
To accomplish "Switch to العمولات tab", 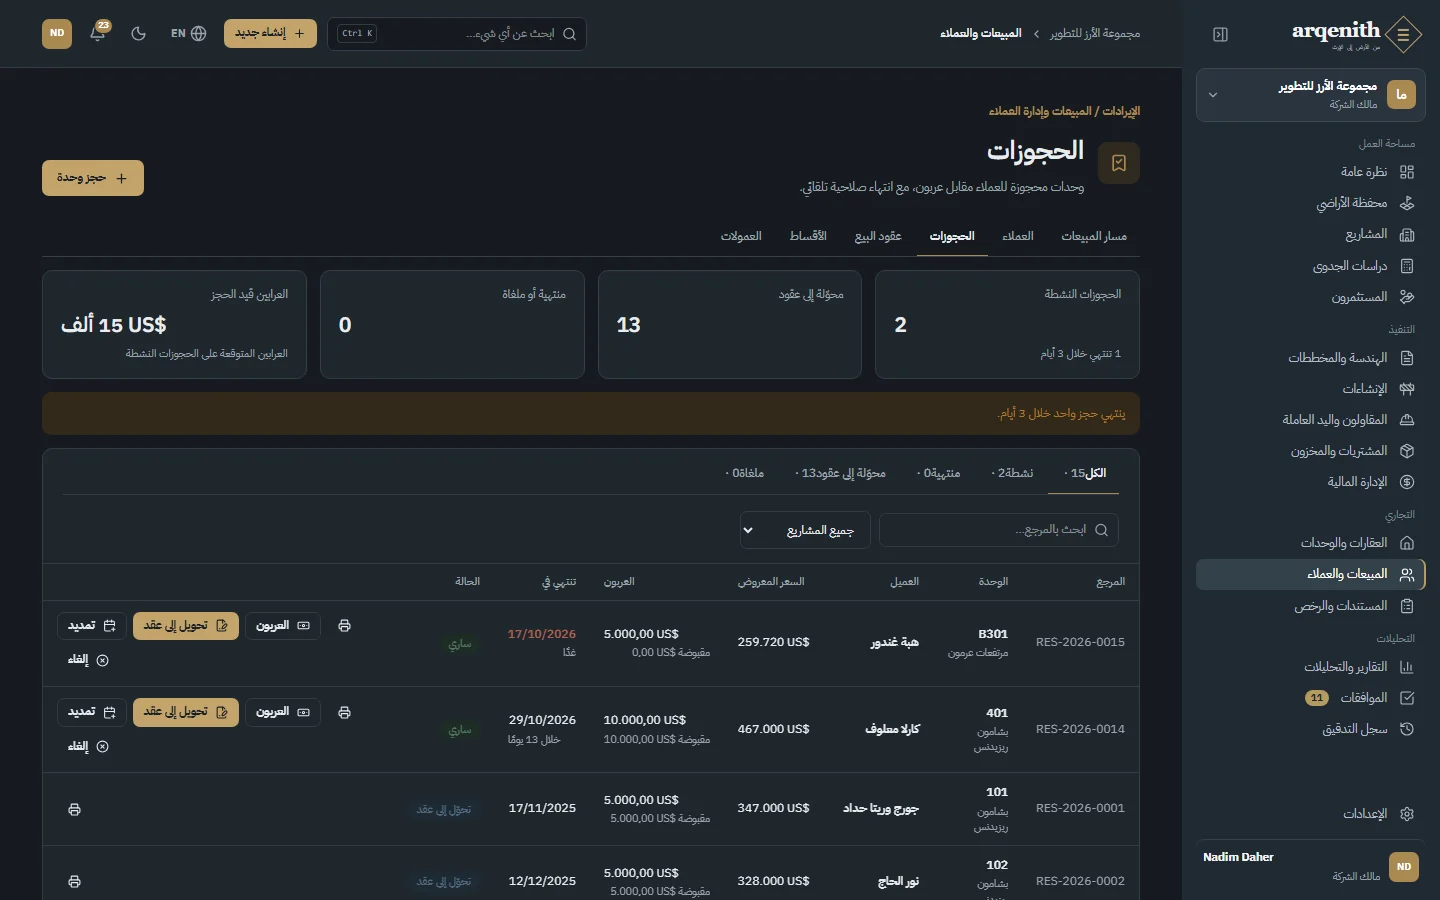I will point(741,236).
